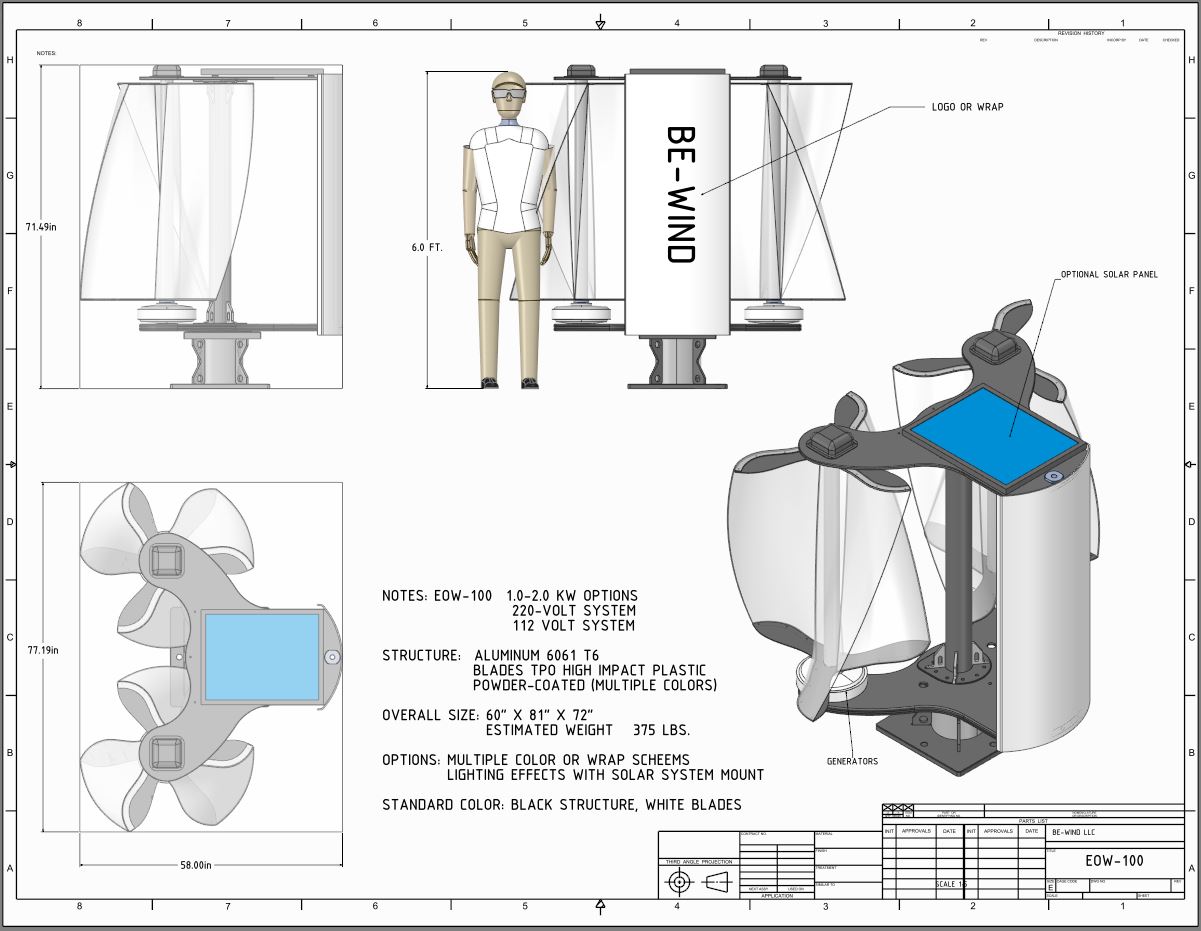Click the 6.0 FT. height dimension
Image resolution: width=1201 pixels, height=931 pixels.
click(427, 246)
